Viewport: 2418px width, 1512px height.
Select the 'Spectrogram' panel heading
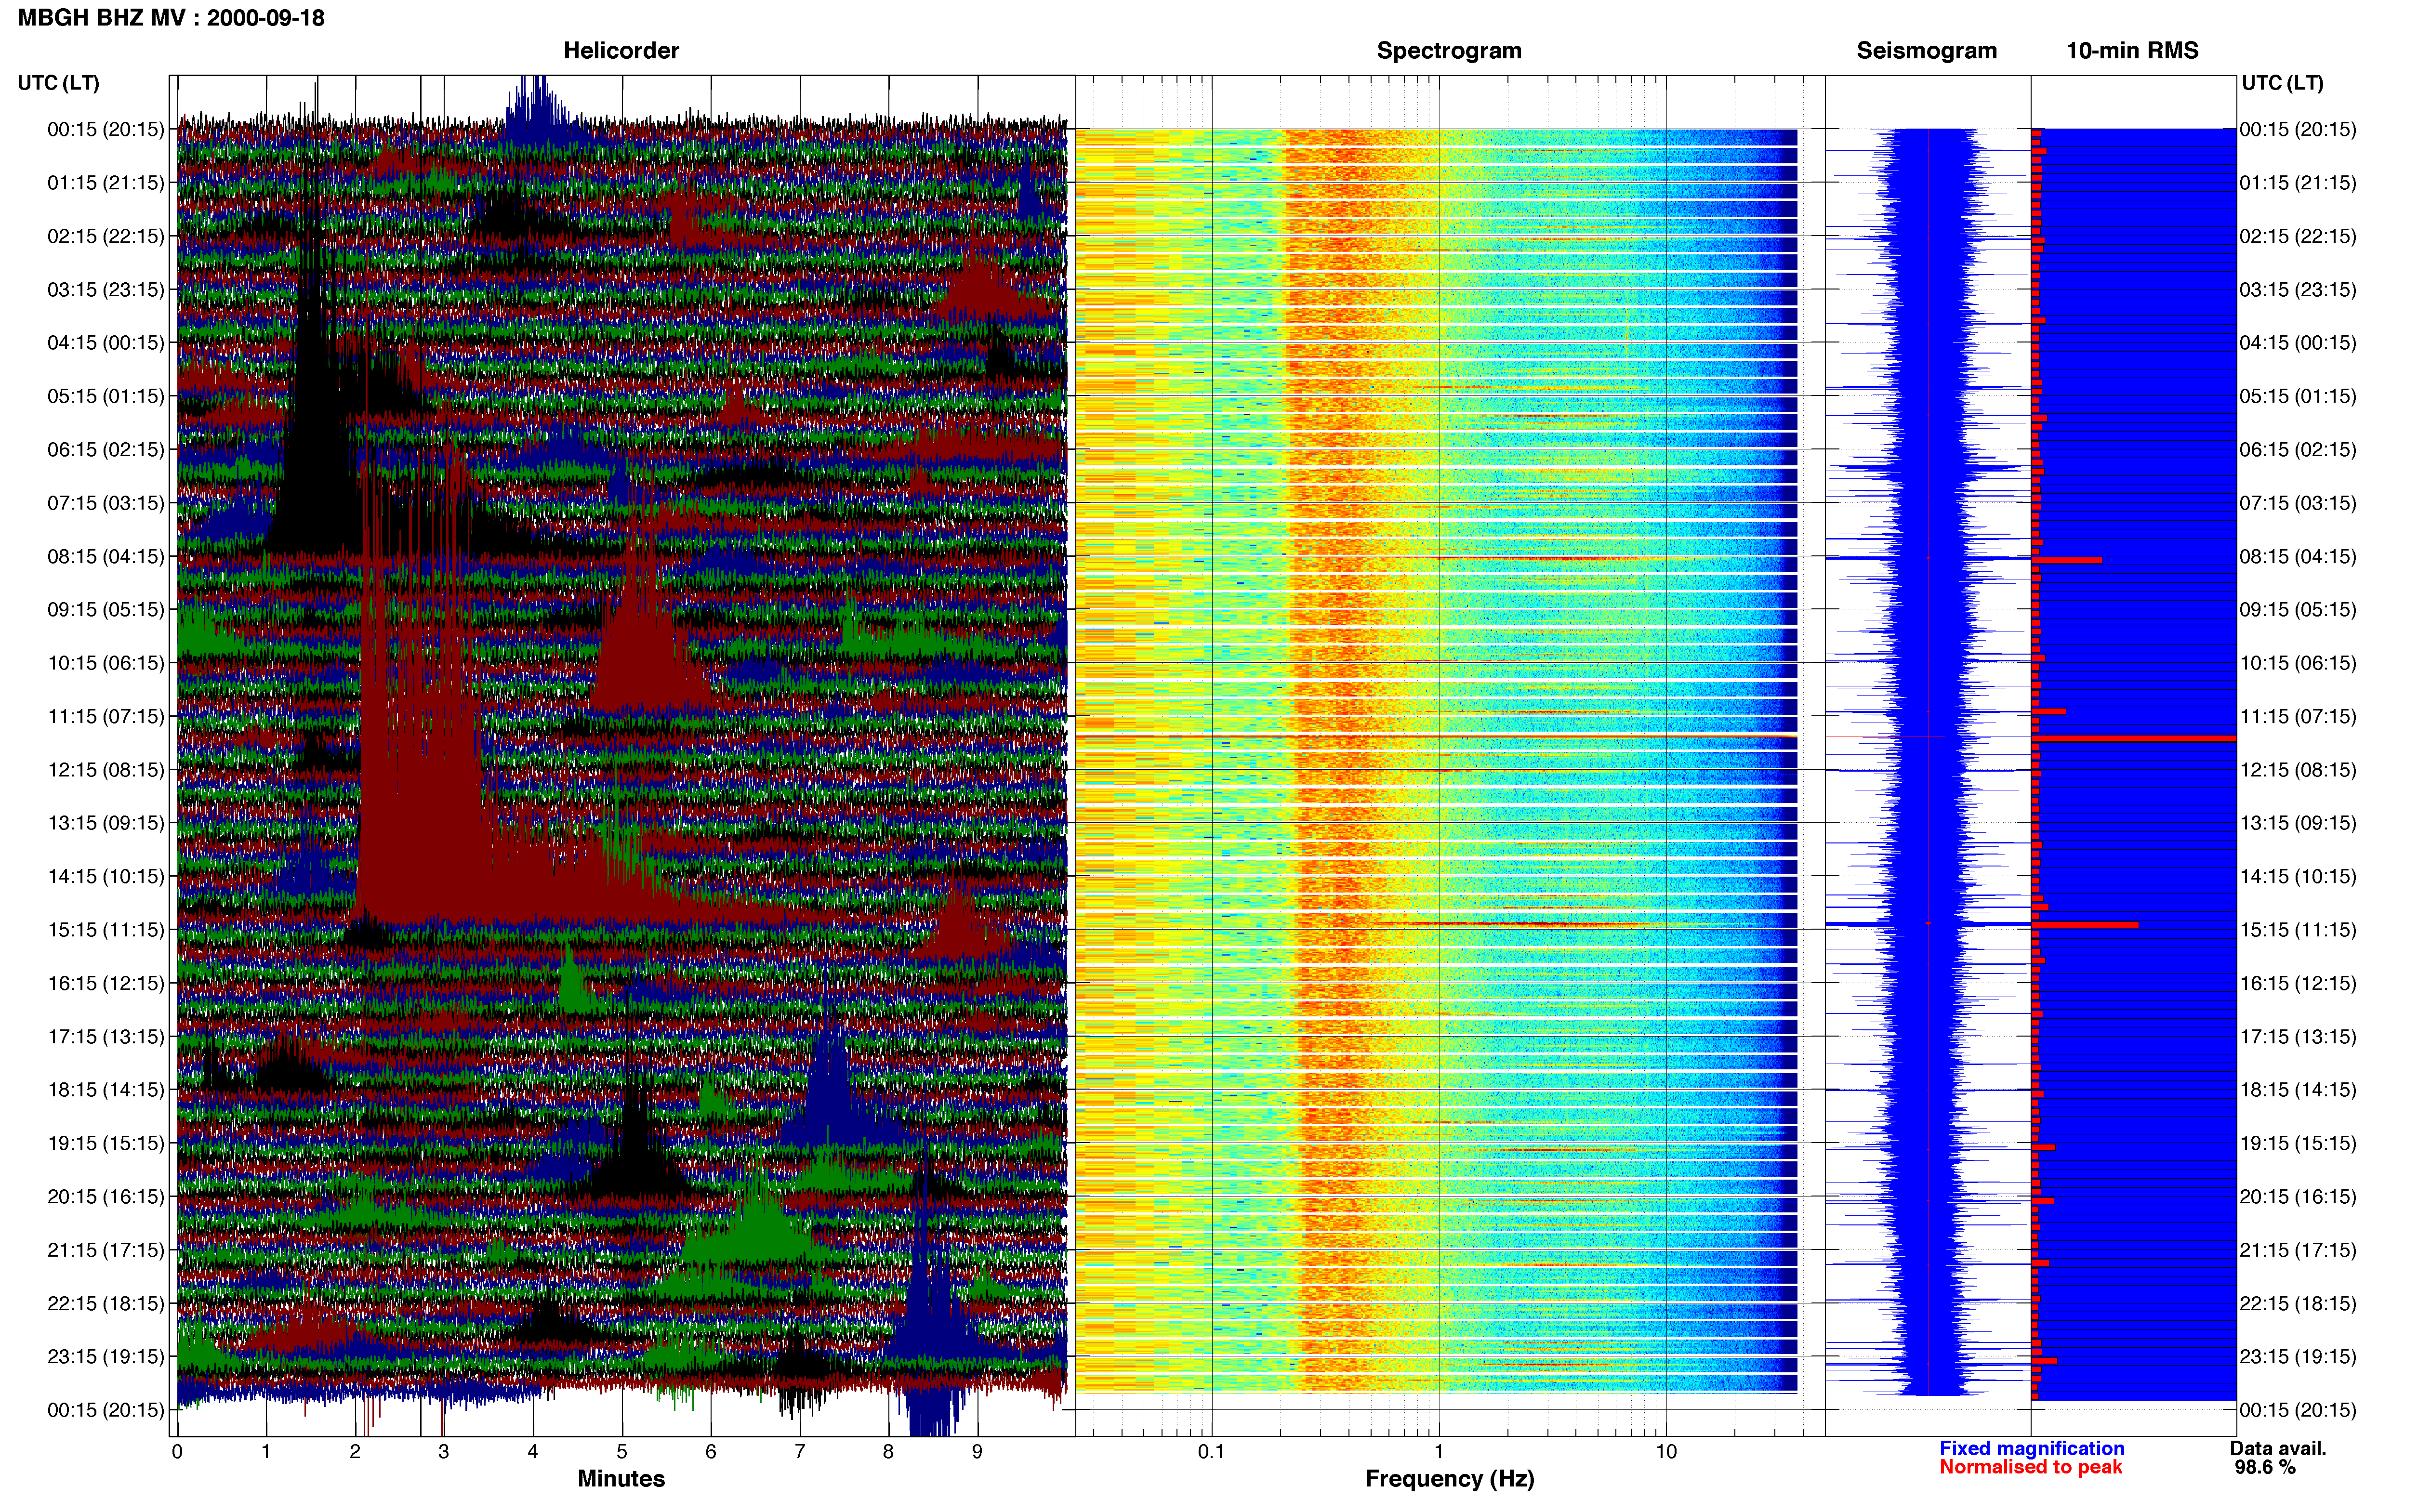click(1449, 50)
